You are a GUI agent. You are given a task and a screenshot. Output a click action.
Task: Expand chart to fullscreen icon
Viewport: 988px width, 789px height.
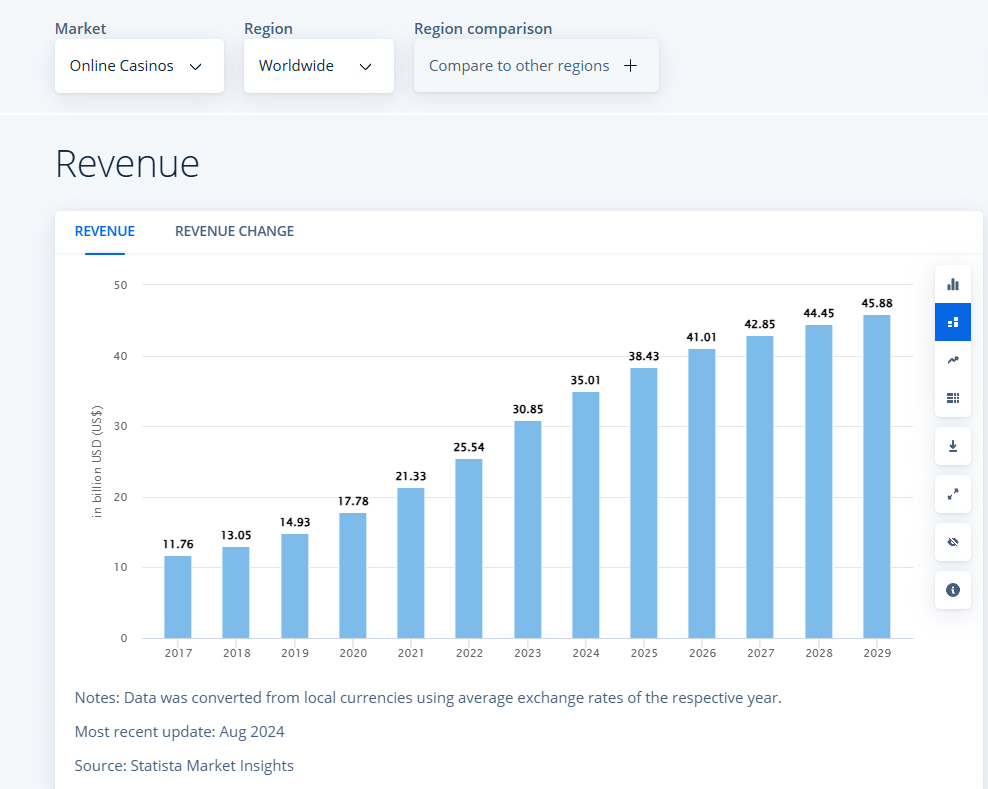click(x=952, y=494)
